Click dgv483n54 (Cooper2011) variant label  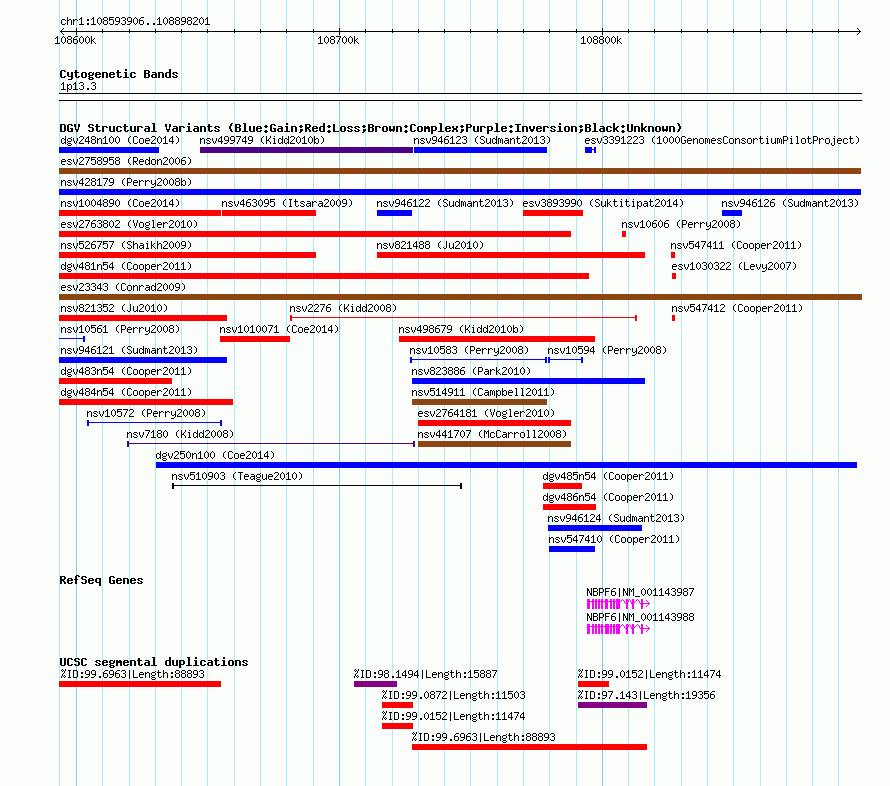click(x=126, y=371)
